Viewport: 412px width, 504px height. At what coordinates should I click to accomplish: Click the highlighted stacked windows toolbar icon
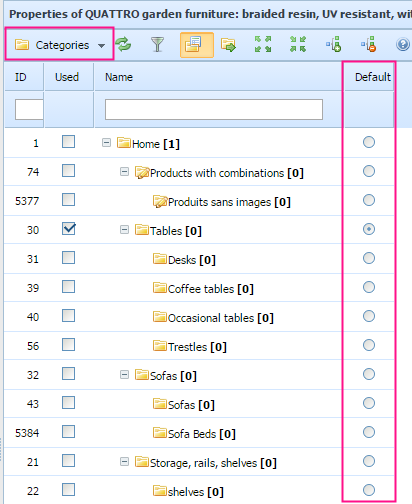(x=197, y=45)
